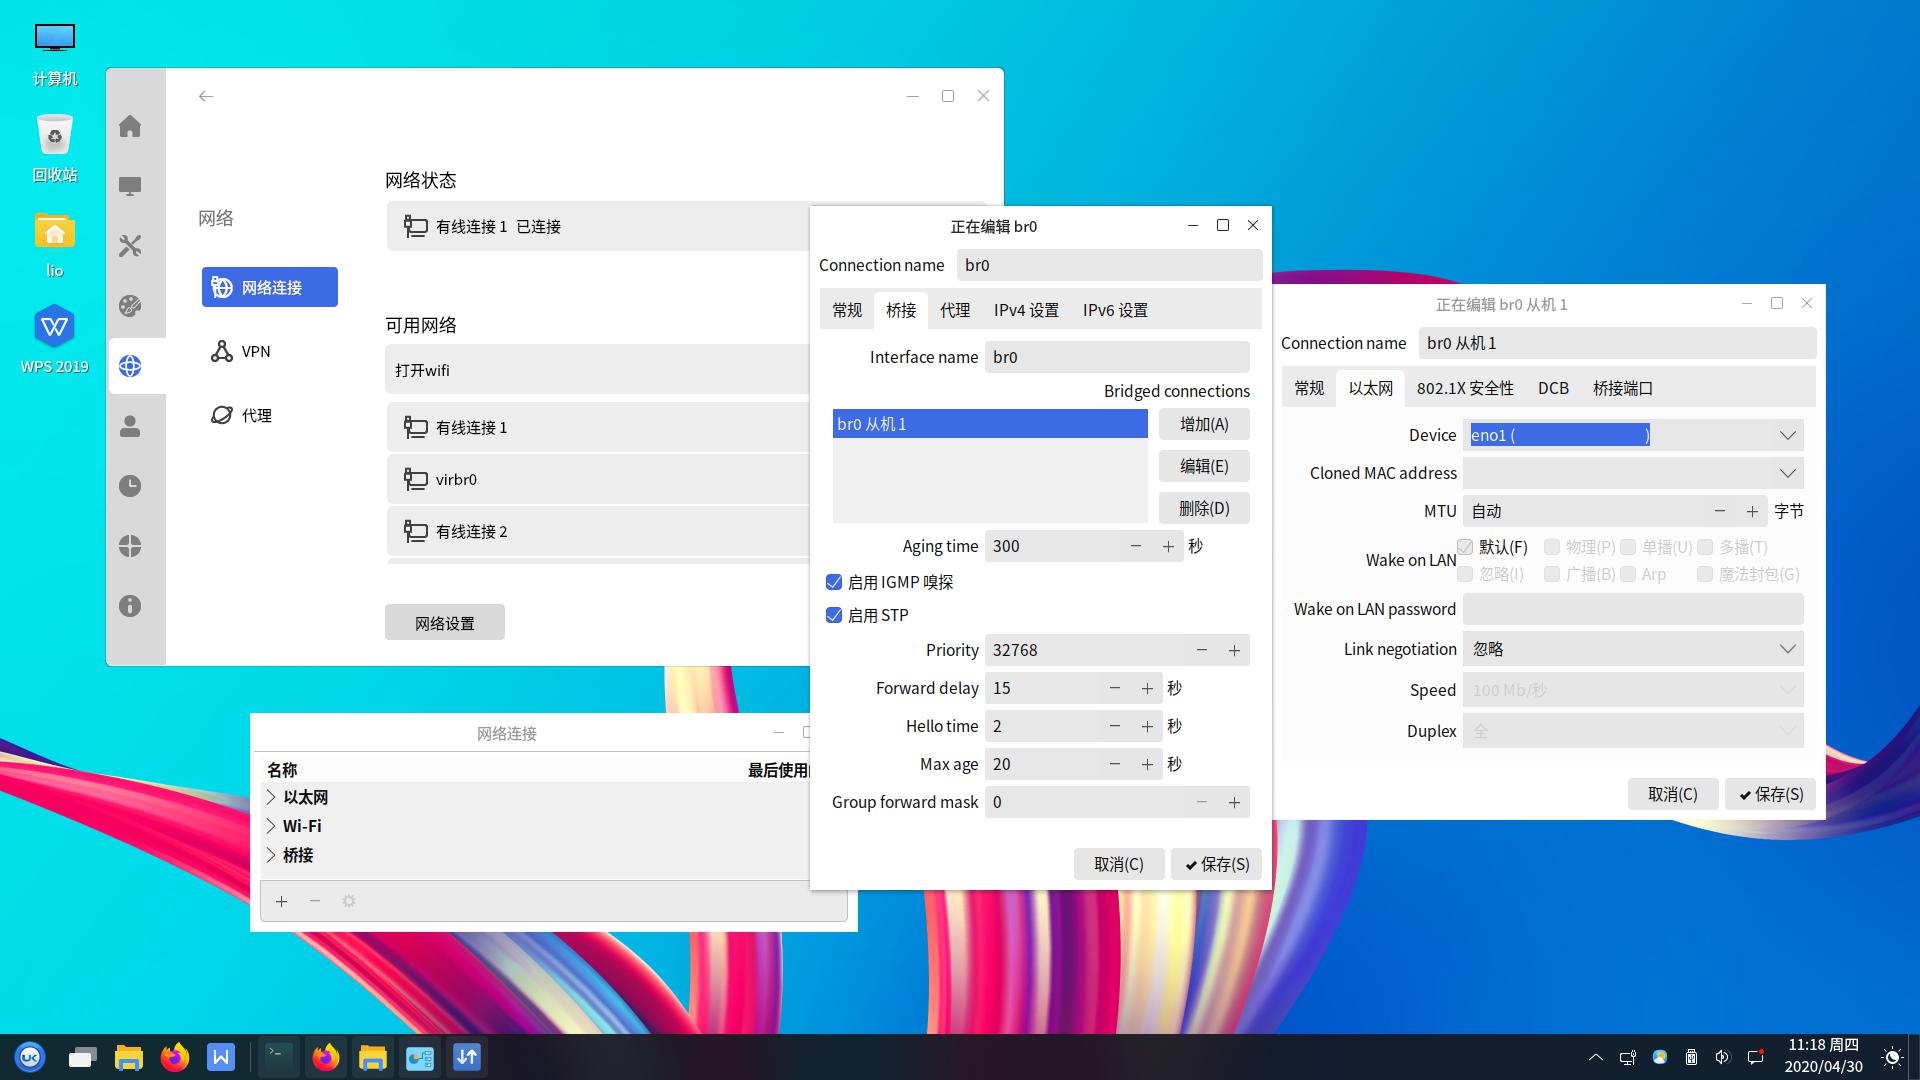Image resolution: width=1920 pixels, height=1080 pixels.
Task: Open the clock time icon in sidebar
Action: point(130,486)
